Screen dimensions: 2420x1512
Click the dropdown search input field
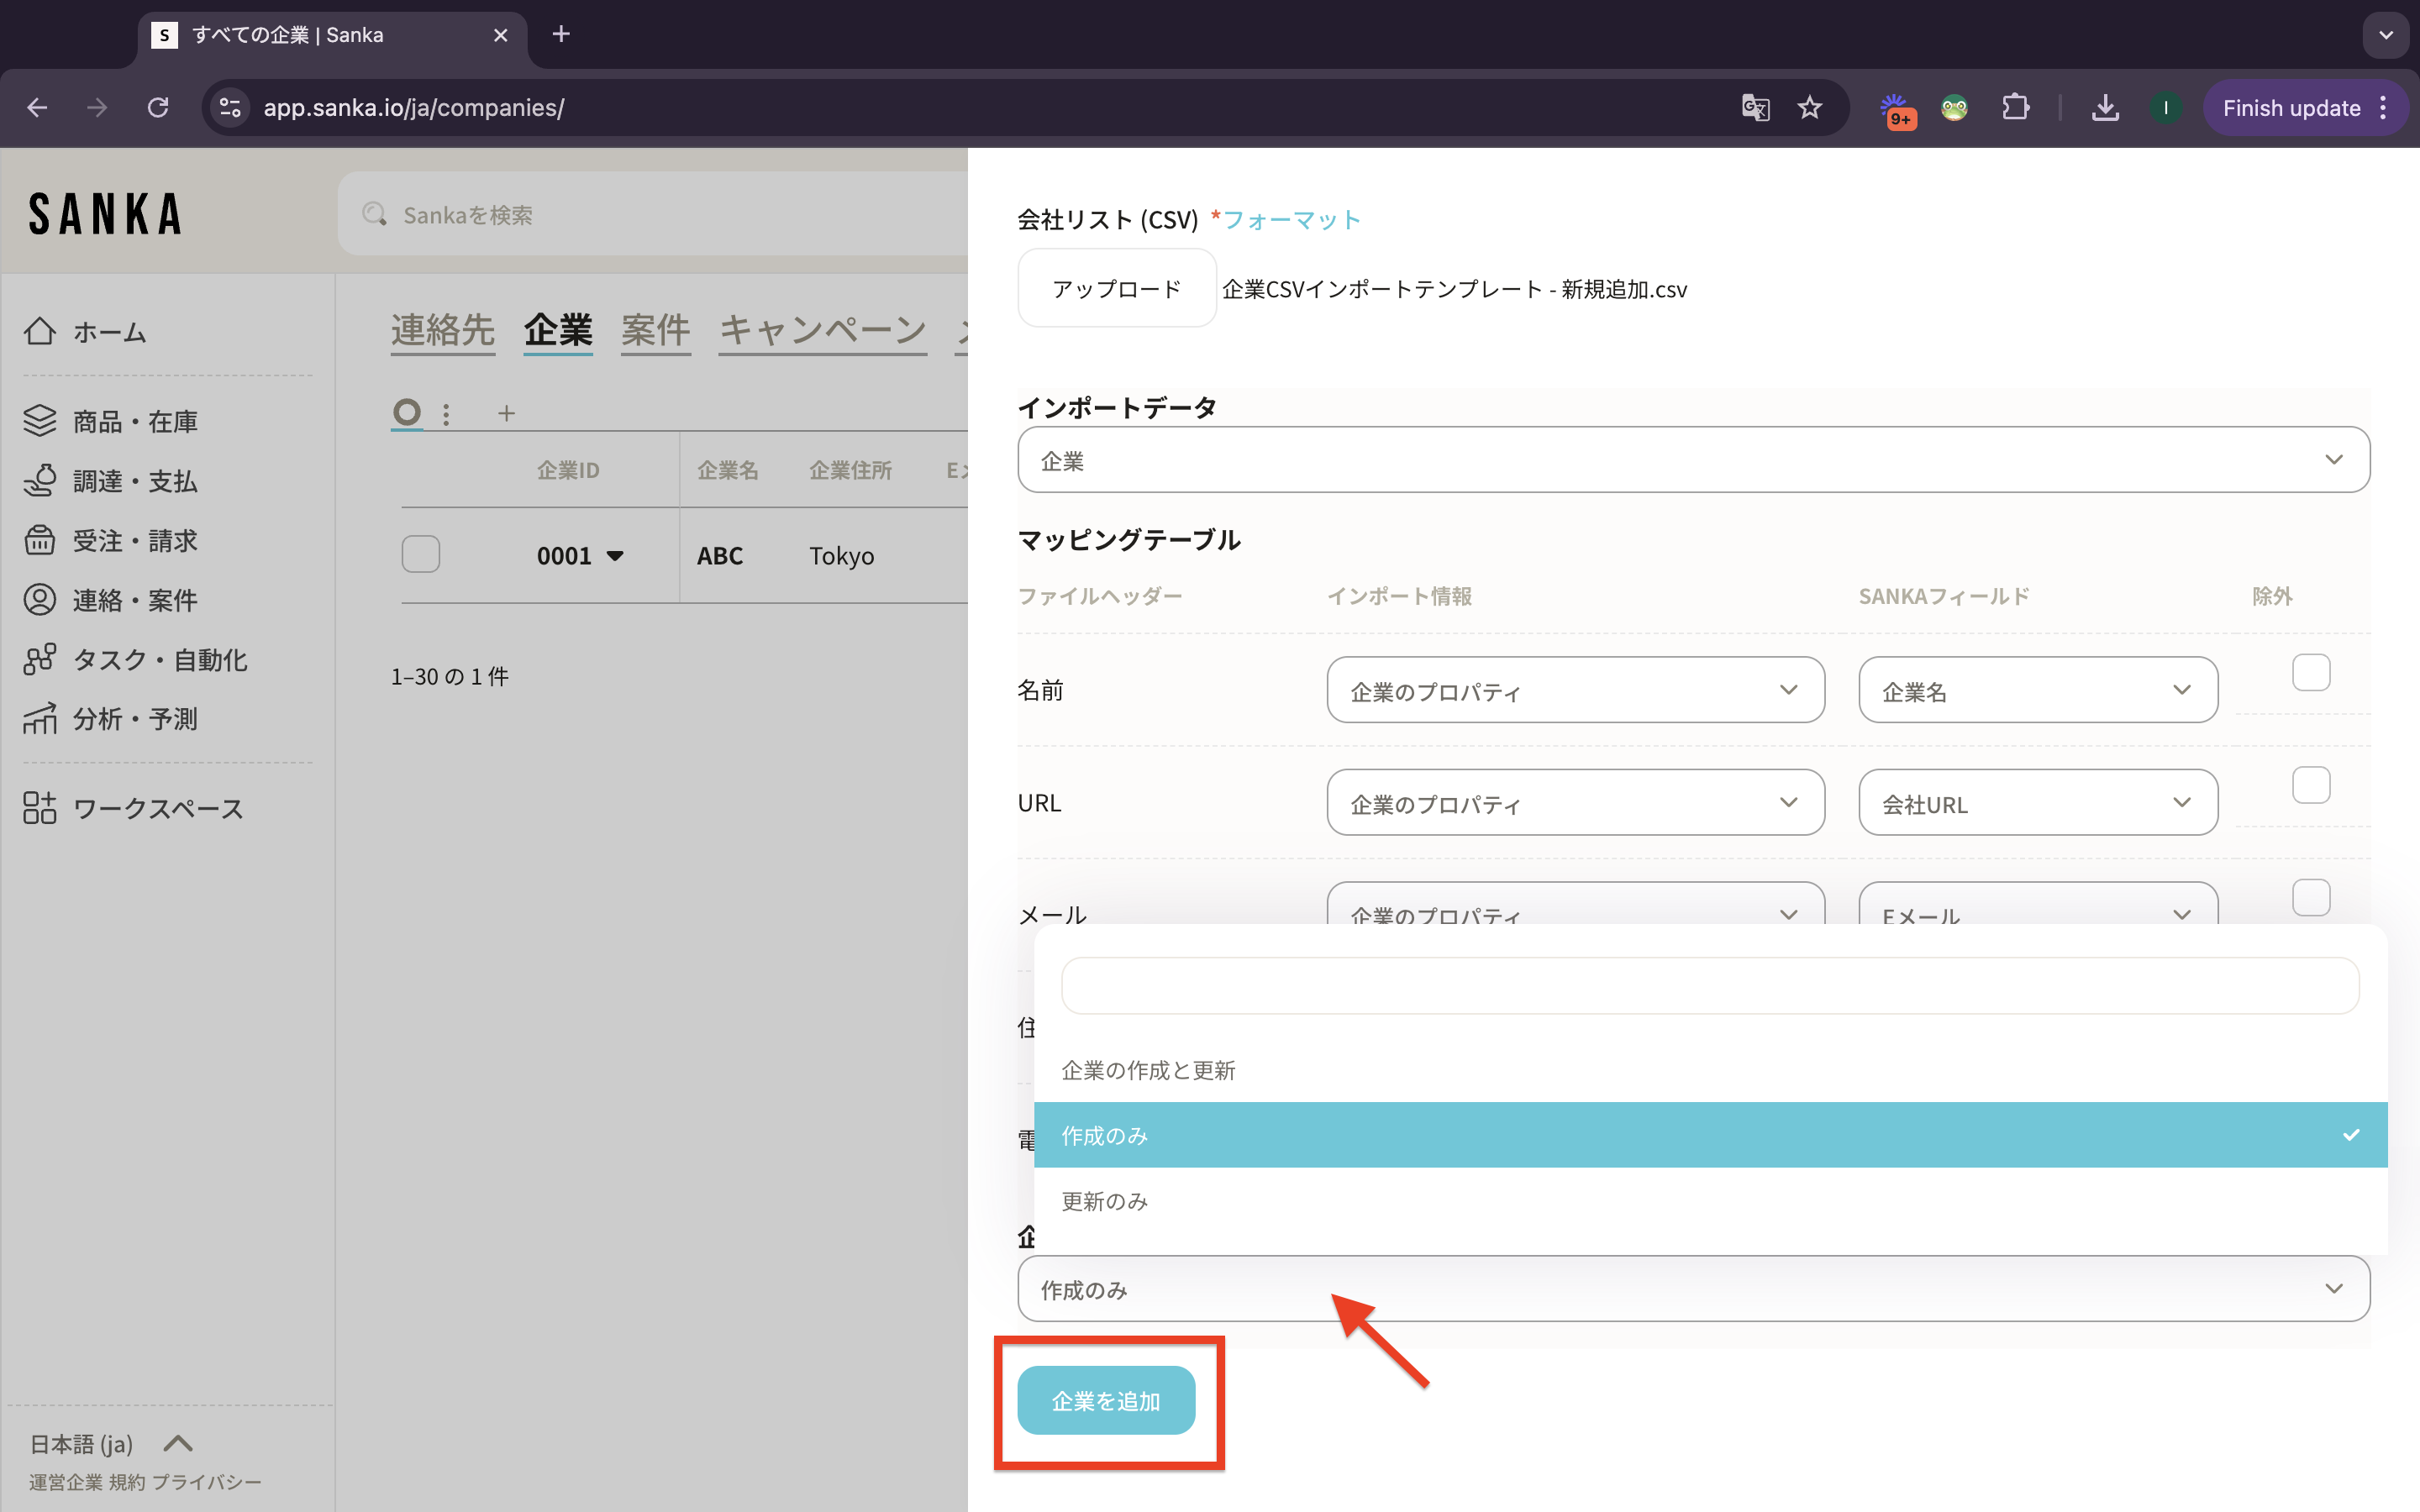click(x=1709, y=986)
